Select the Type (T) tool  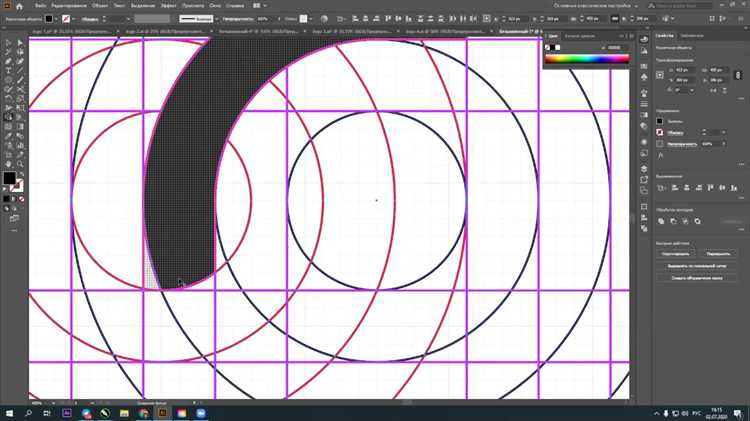9,71
